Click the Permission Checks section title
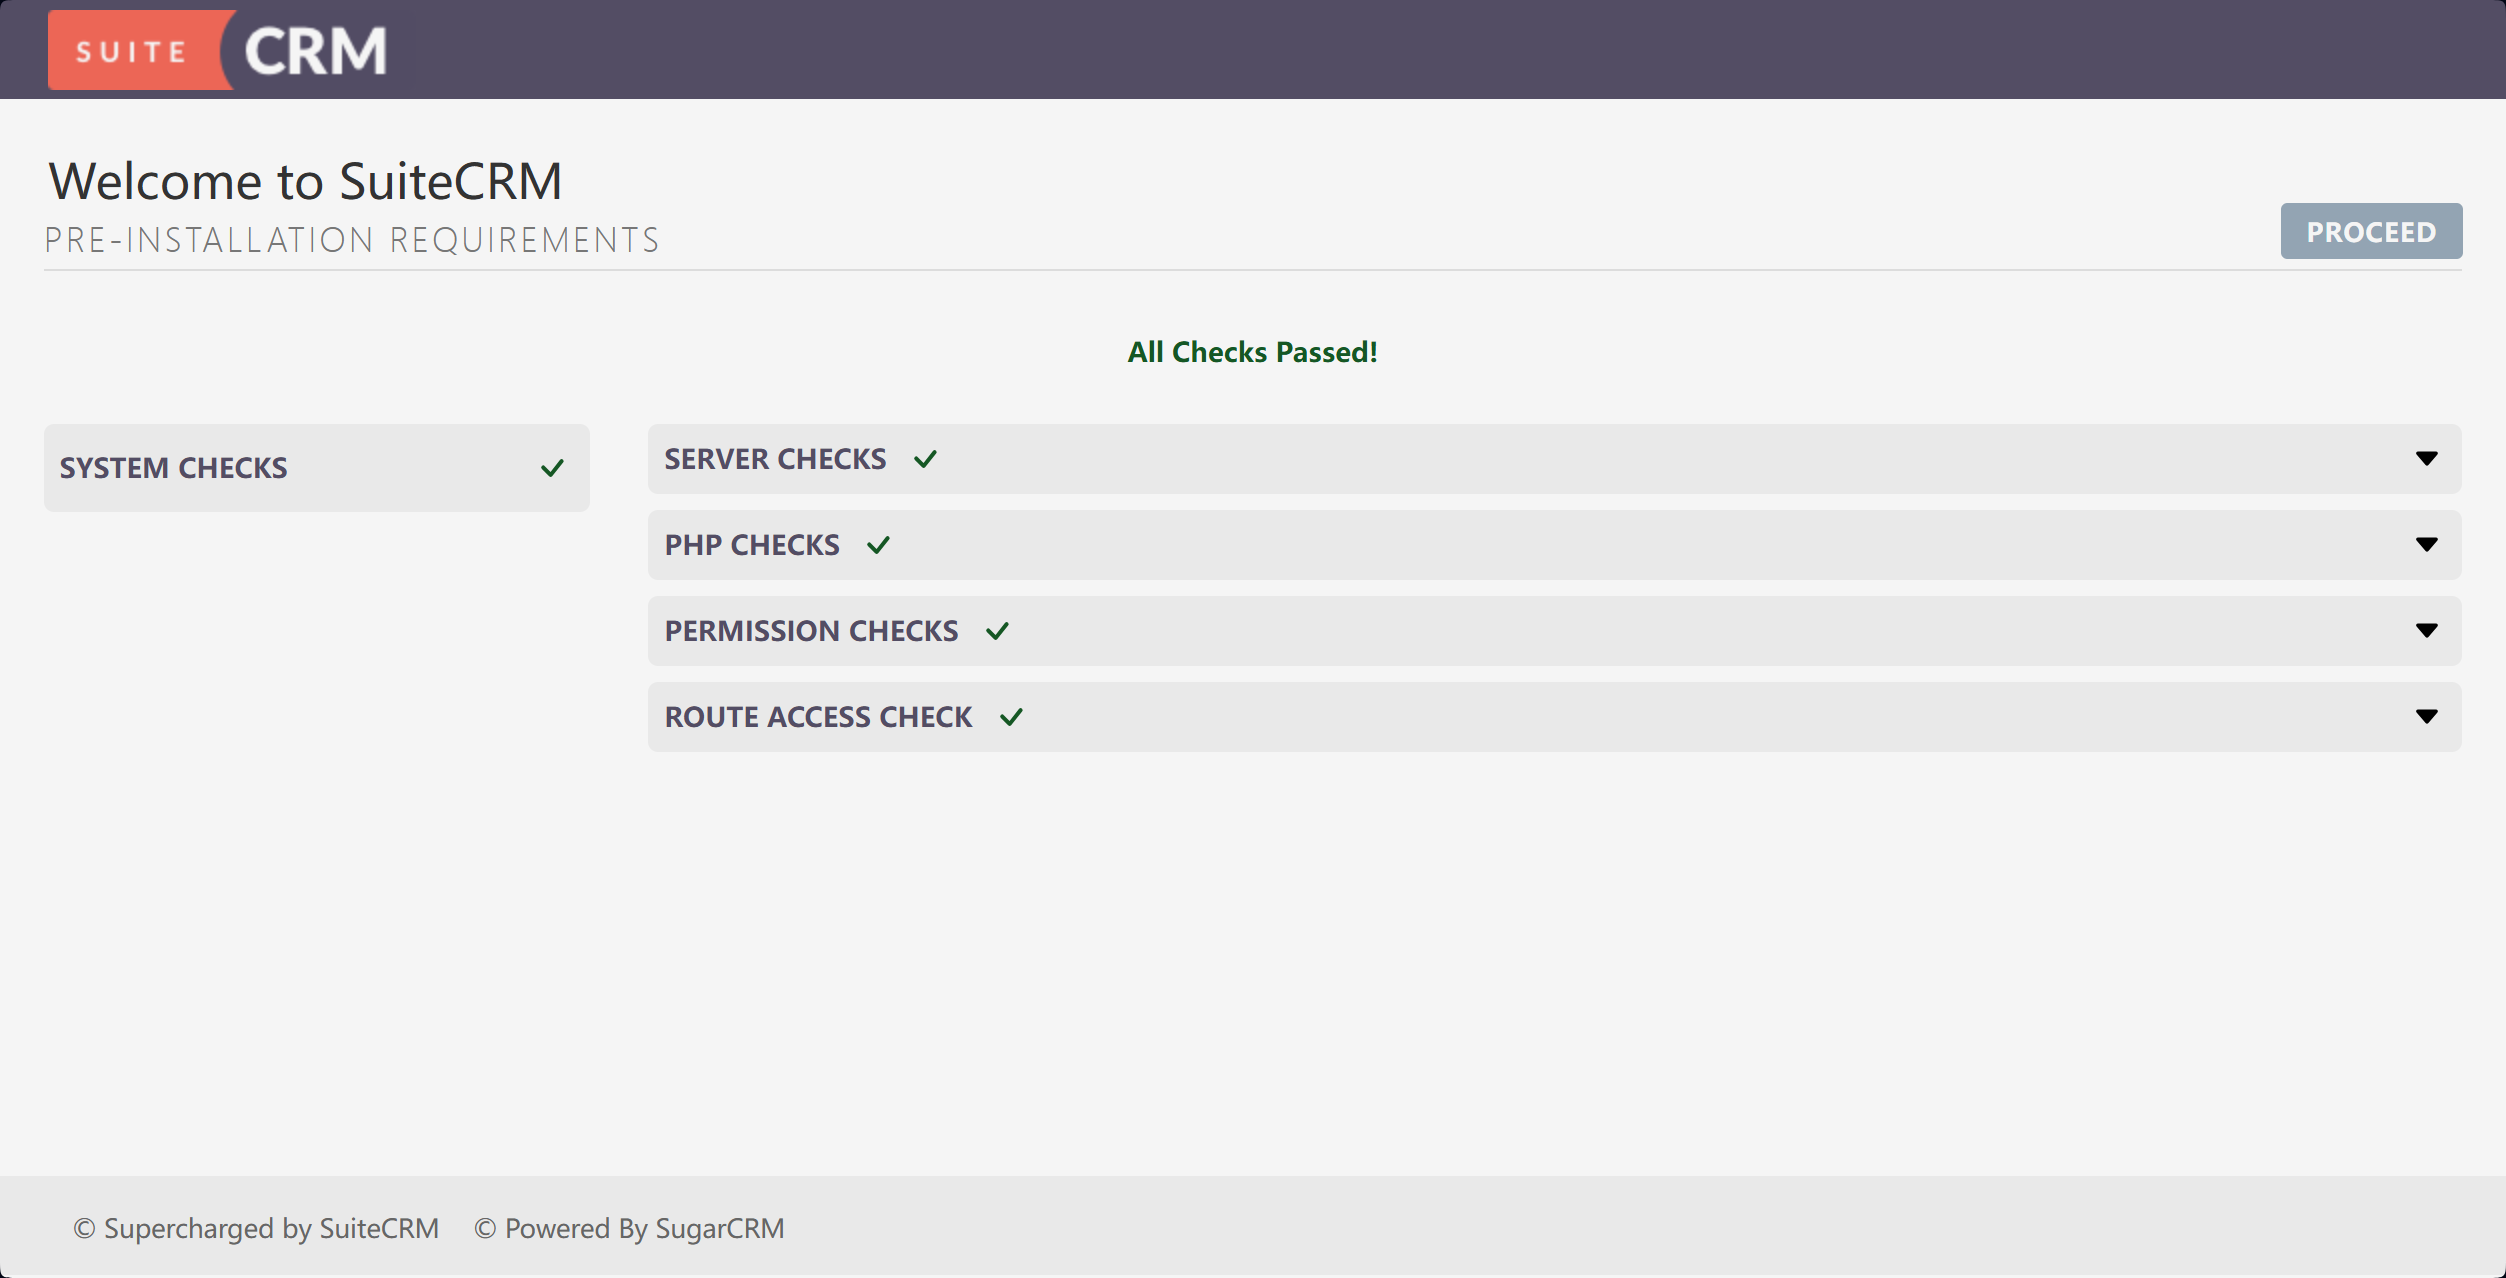 click(x=811, y=631)
